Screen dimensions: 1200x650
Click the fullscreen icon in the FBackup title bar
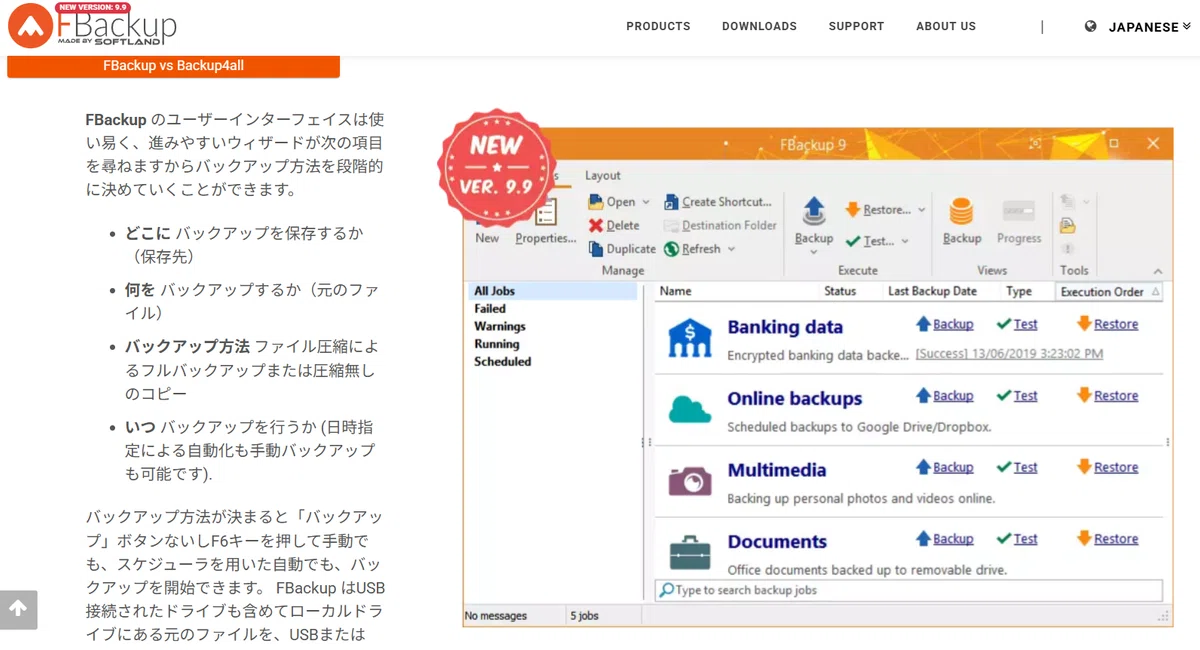pos(1035,144)
